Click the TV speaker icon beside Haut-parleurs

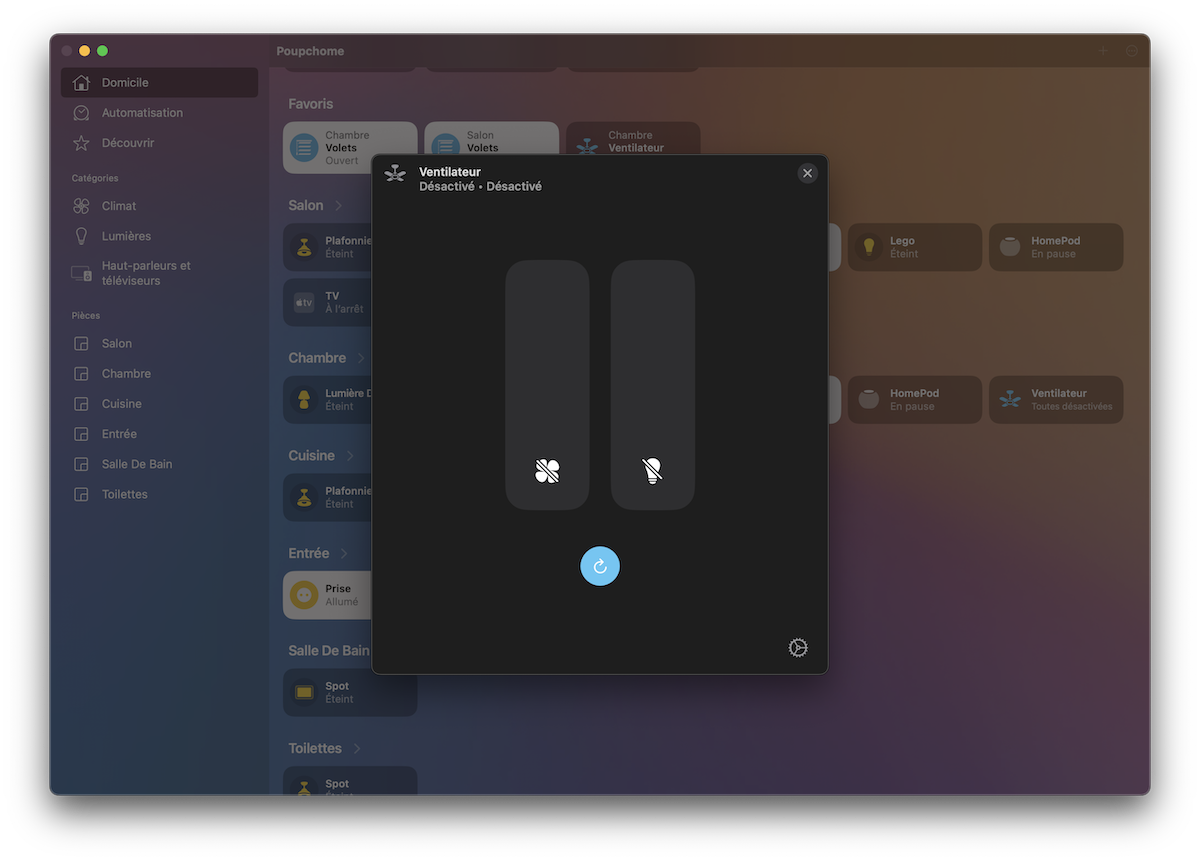(x=82, y=273)
